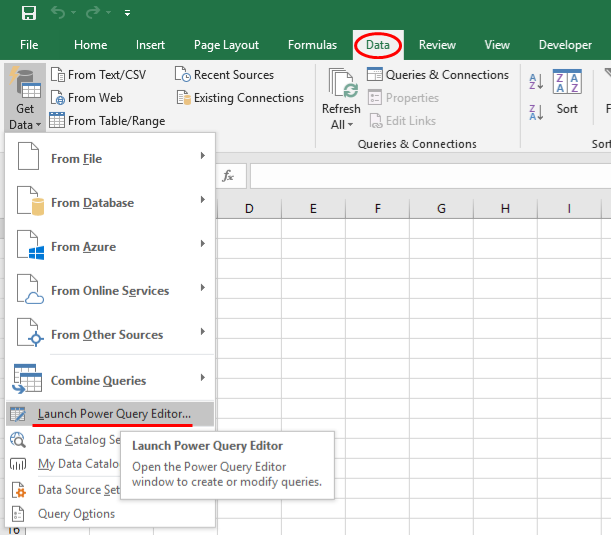Expand From Online Services submenu
The image size is (611, 535).
point(110,290)
